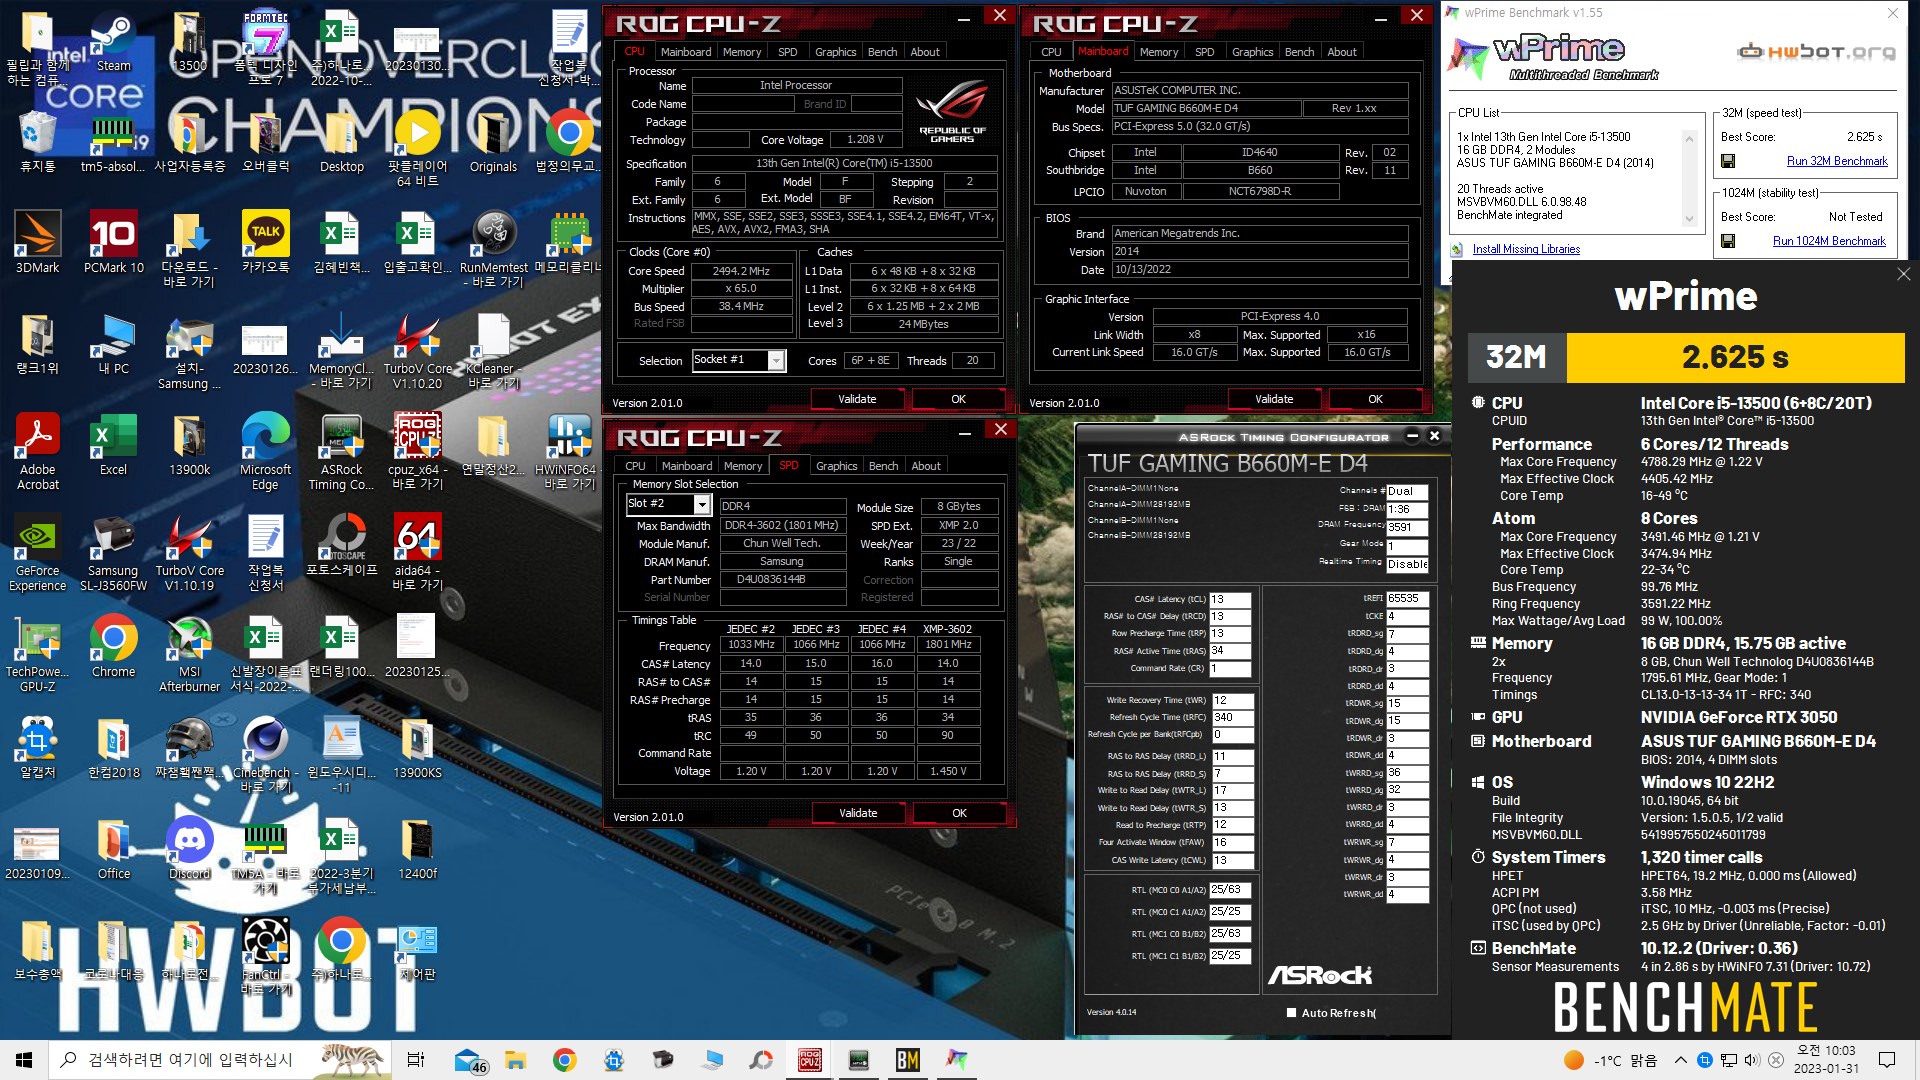Select the cpuz_x64 desktop shortcut
1920x1080 pixels.
417,451
